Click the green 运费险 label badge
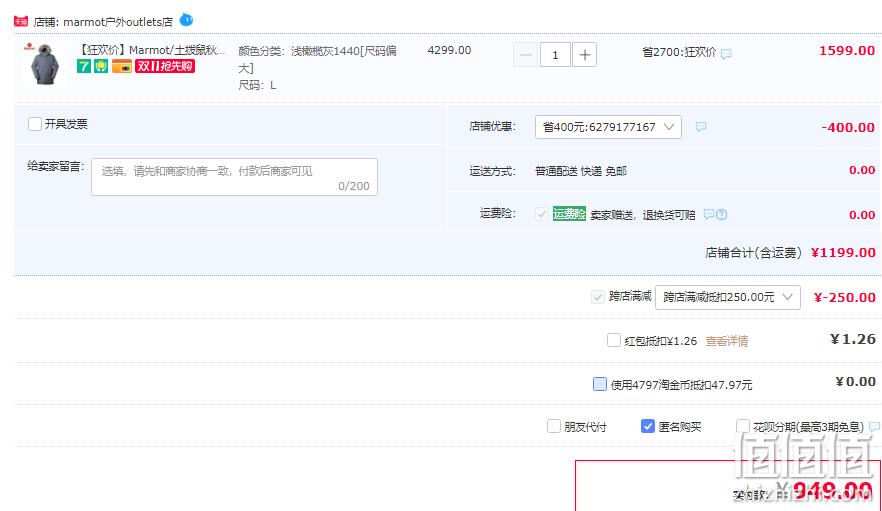 click(x=569, y=214)
